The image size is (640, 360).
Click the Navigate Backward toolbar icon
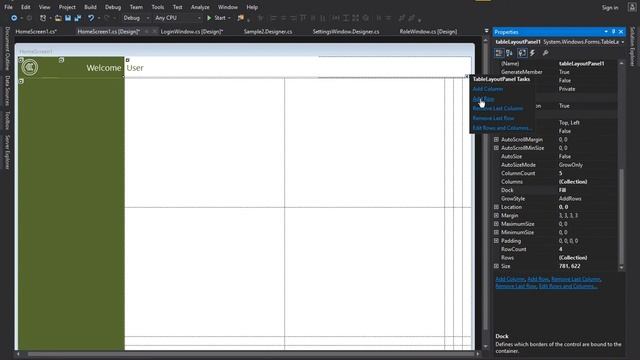(x=14, y=18)
